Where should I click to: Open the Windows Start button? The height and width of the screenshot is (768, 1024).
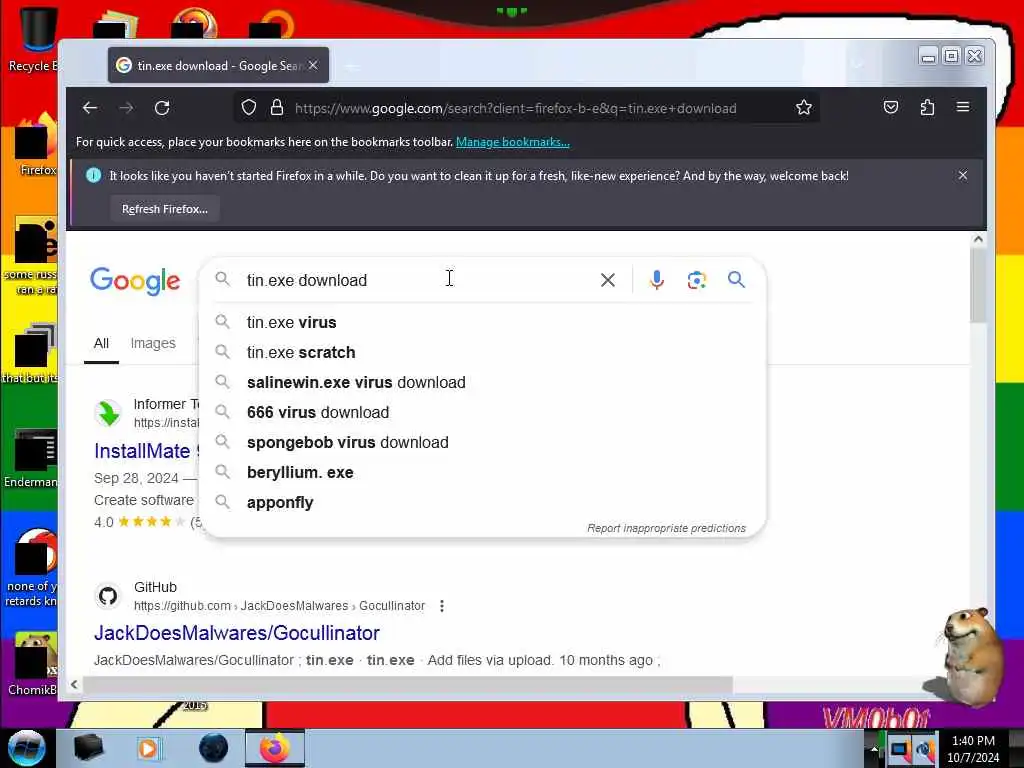(x=26, y=748)
